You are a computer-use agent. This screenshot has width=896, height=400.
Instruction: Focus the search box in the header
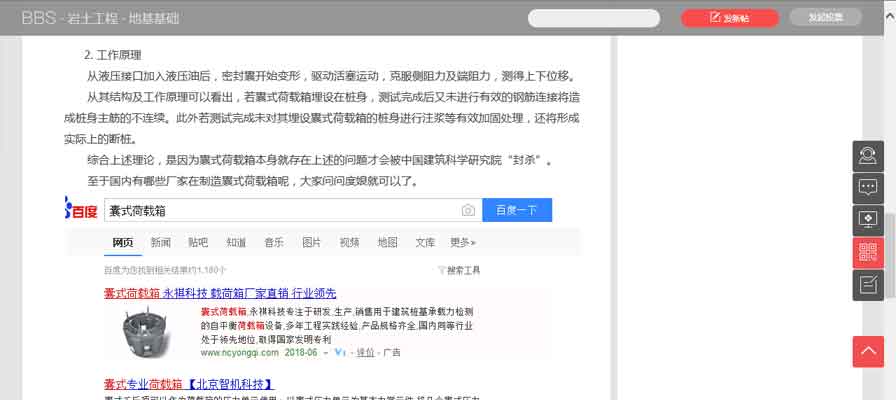point(594,18)
